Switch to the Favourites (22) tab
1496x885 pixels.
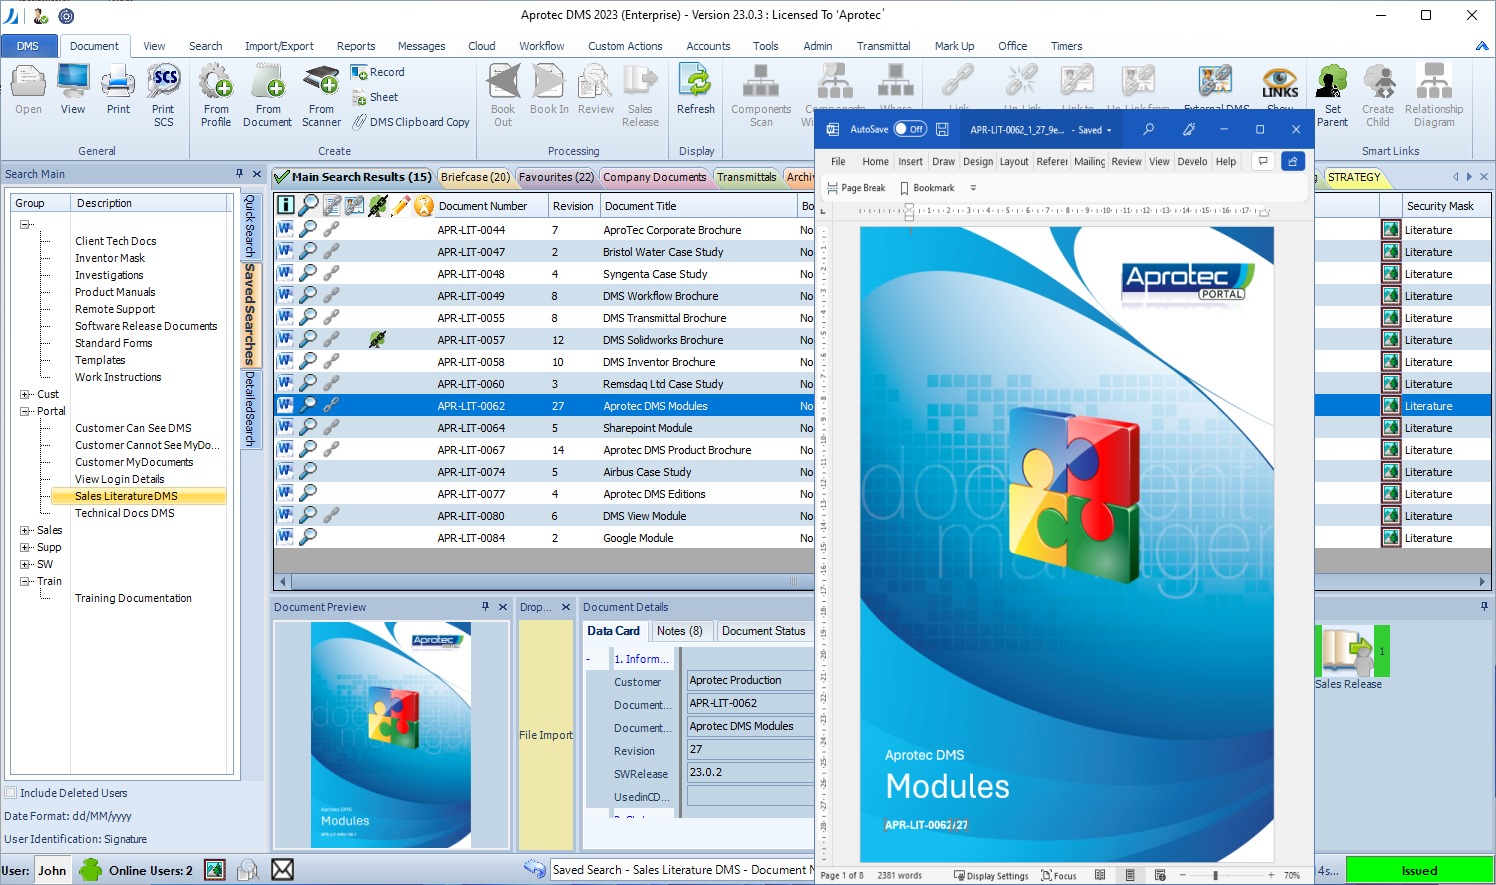556,177
